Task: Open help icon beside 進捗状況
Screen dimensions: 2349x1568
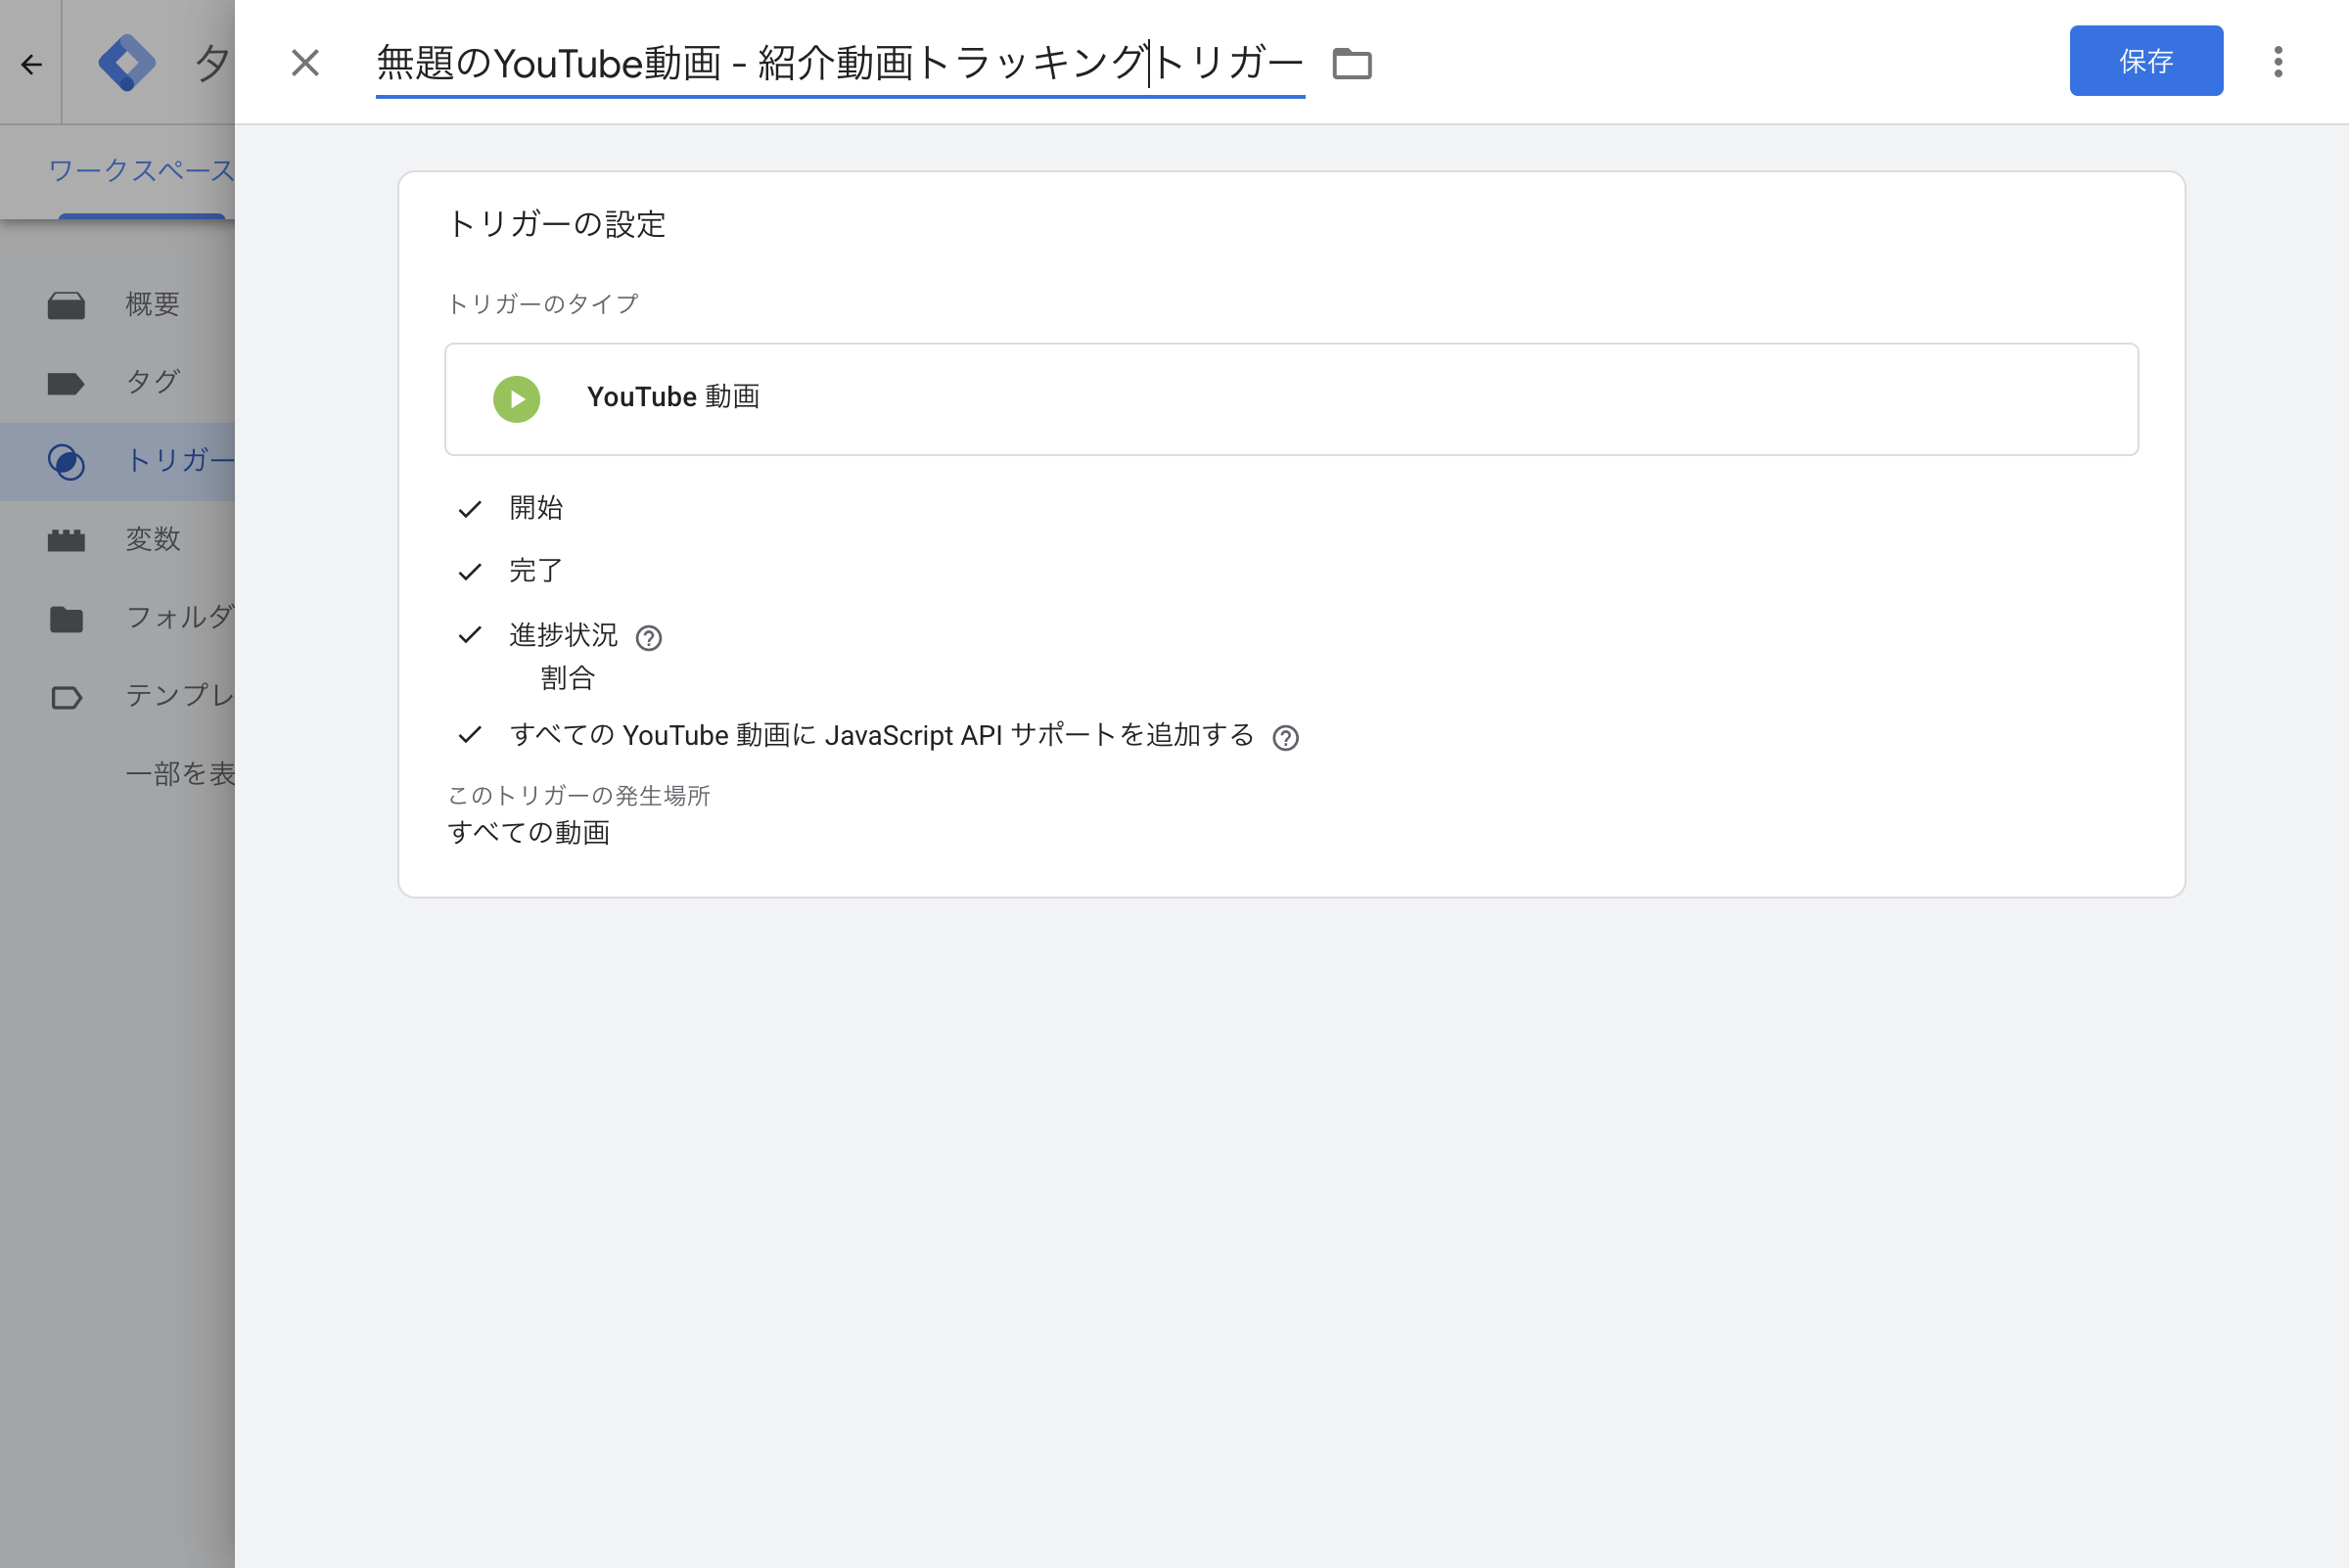Action: [x=649, y=638]
